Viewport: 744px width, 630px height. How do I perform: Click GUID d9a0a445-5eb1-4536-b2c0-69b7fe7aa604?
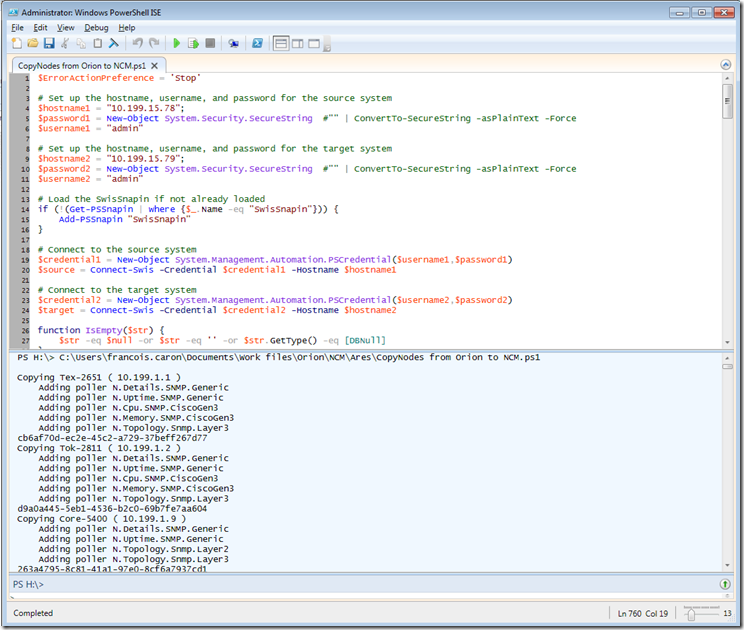pos(112,509)
